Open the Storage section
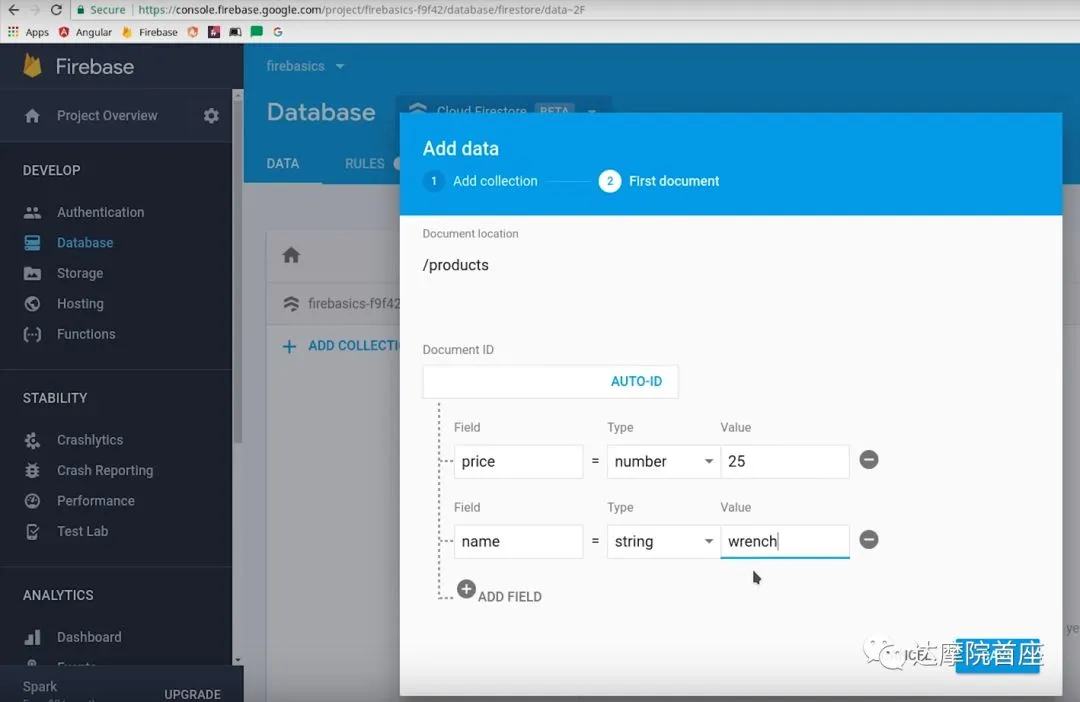Viewport: 1080px width, 702px height. pyautogui.click(x=80, y=273)
